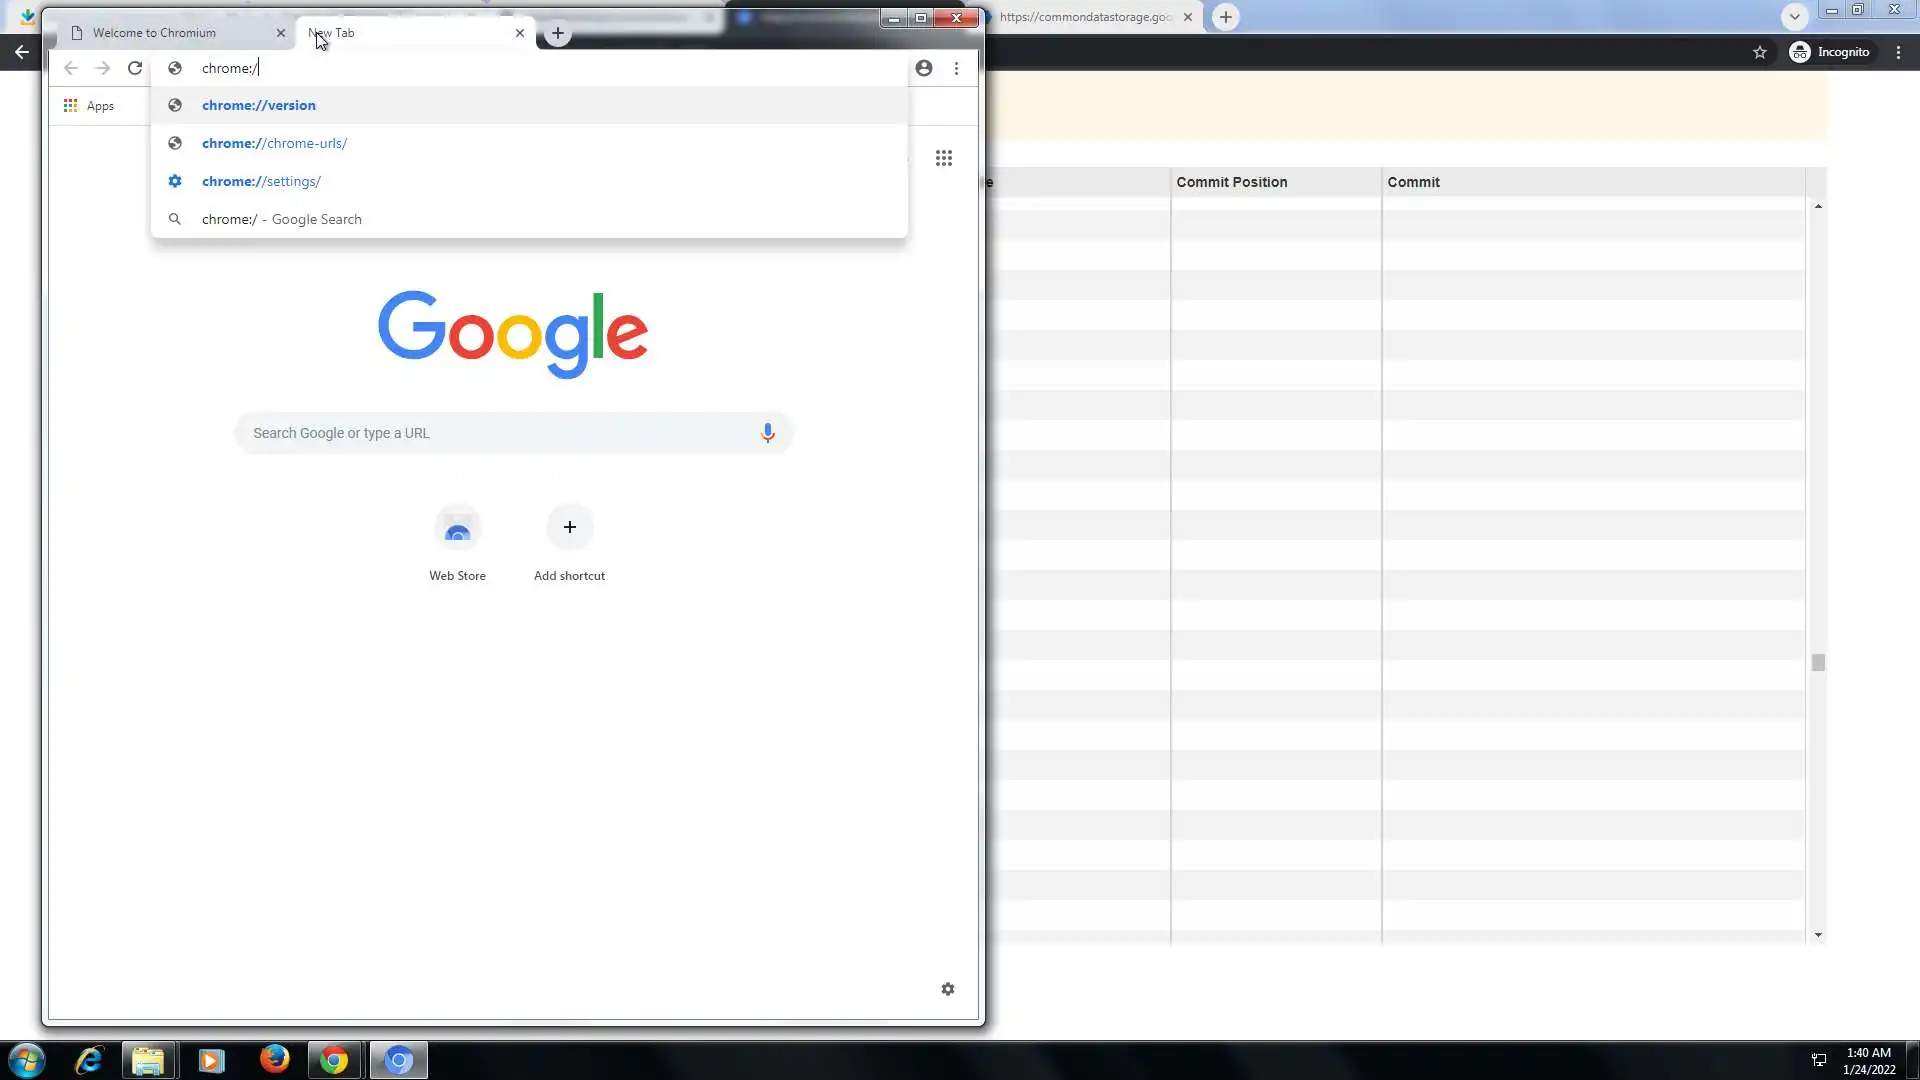1920x1080 pixels.
Task: Open a new tab in Chromium window
Action: click(558, 33)
